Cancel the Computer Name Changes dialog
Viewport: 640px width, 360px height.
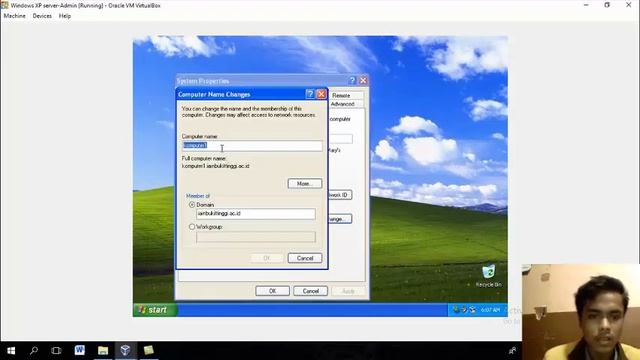(304, 258)
